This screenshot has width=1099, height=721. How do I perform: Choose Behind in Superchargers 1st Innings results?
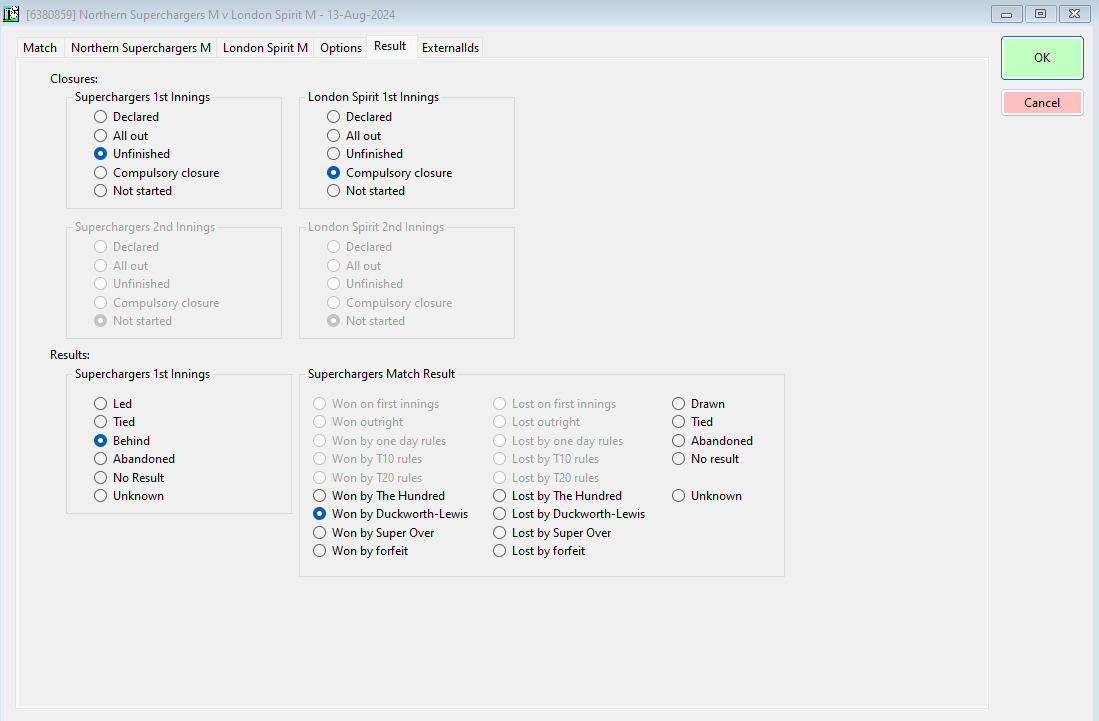(x=122, y=441)
